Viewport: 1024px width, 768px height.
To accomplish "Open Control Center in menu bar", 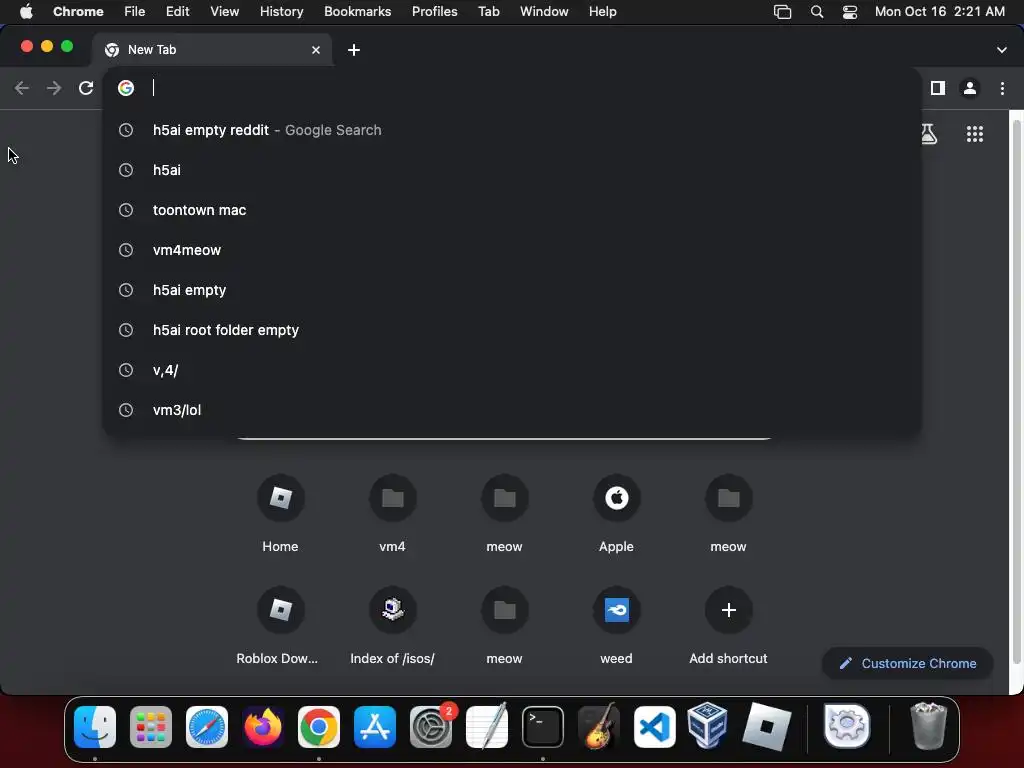I will pyautogui.click(x=850, y=12).
